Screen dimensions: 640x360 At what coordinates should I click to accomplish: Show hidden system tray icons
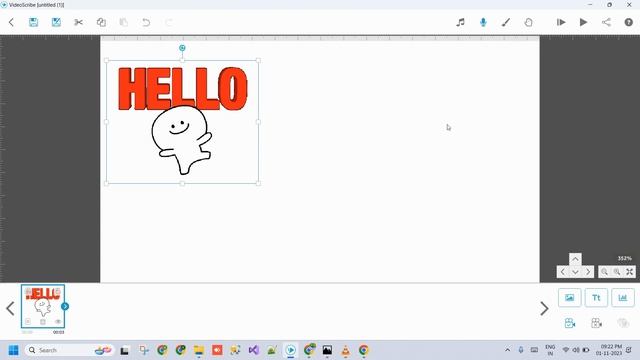(x=507, y=350)
